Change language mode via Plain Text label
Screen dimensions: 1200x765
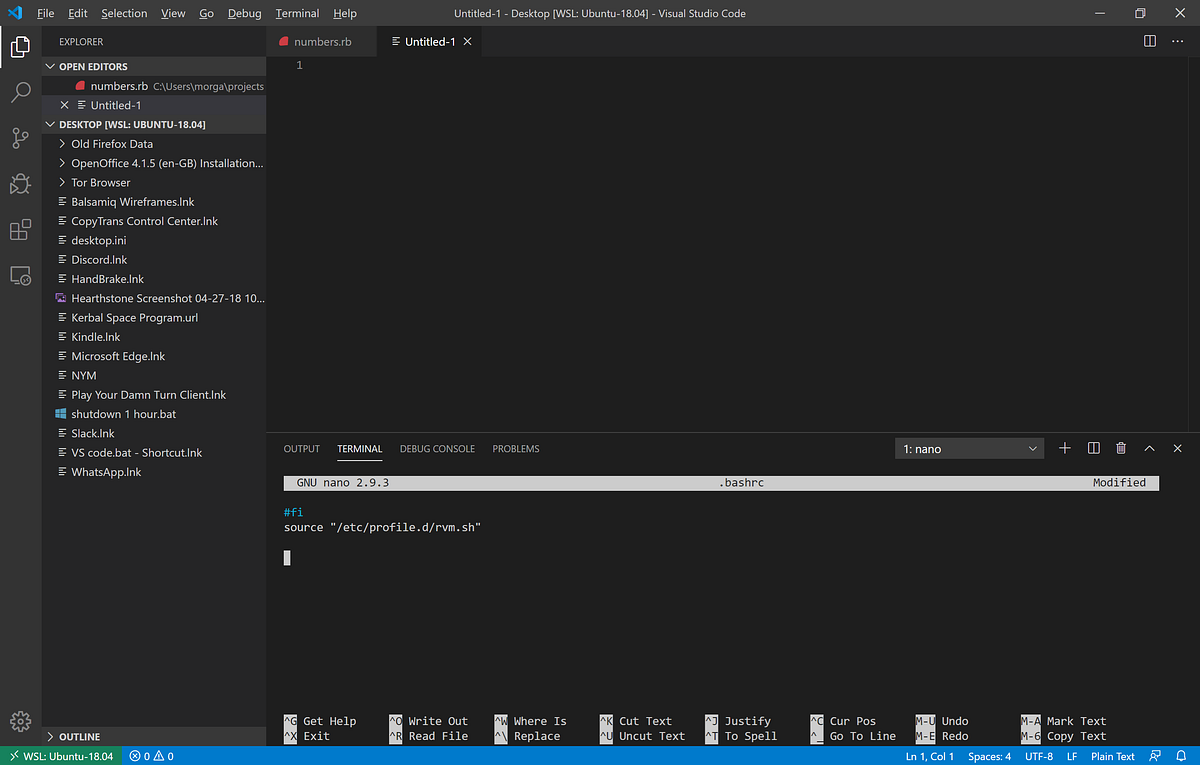point(1112,756)
